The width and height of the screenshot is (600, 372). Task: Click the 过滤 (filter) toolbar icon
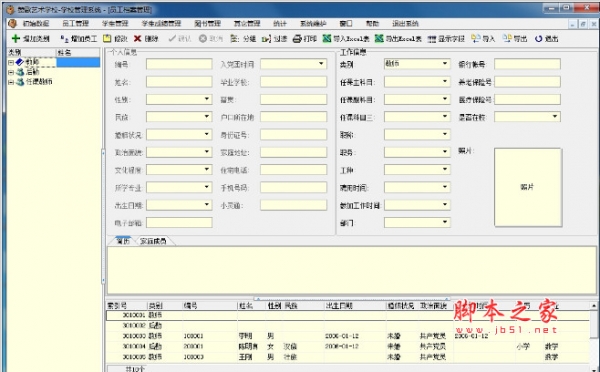[266, 38]
